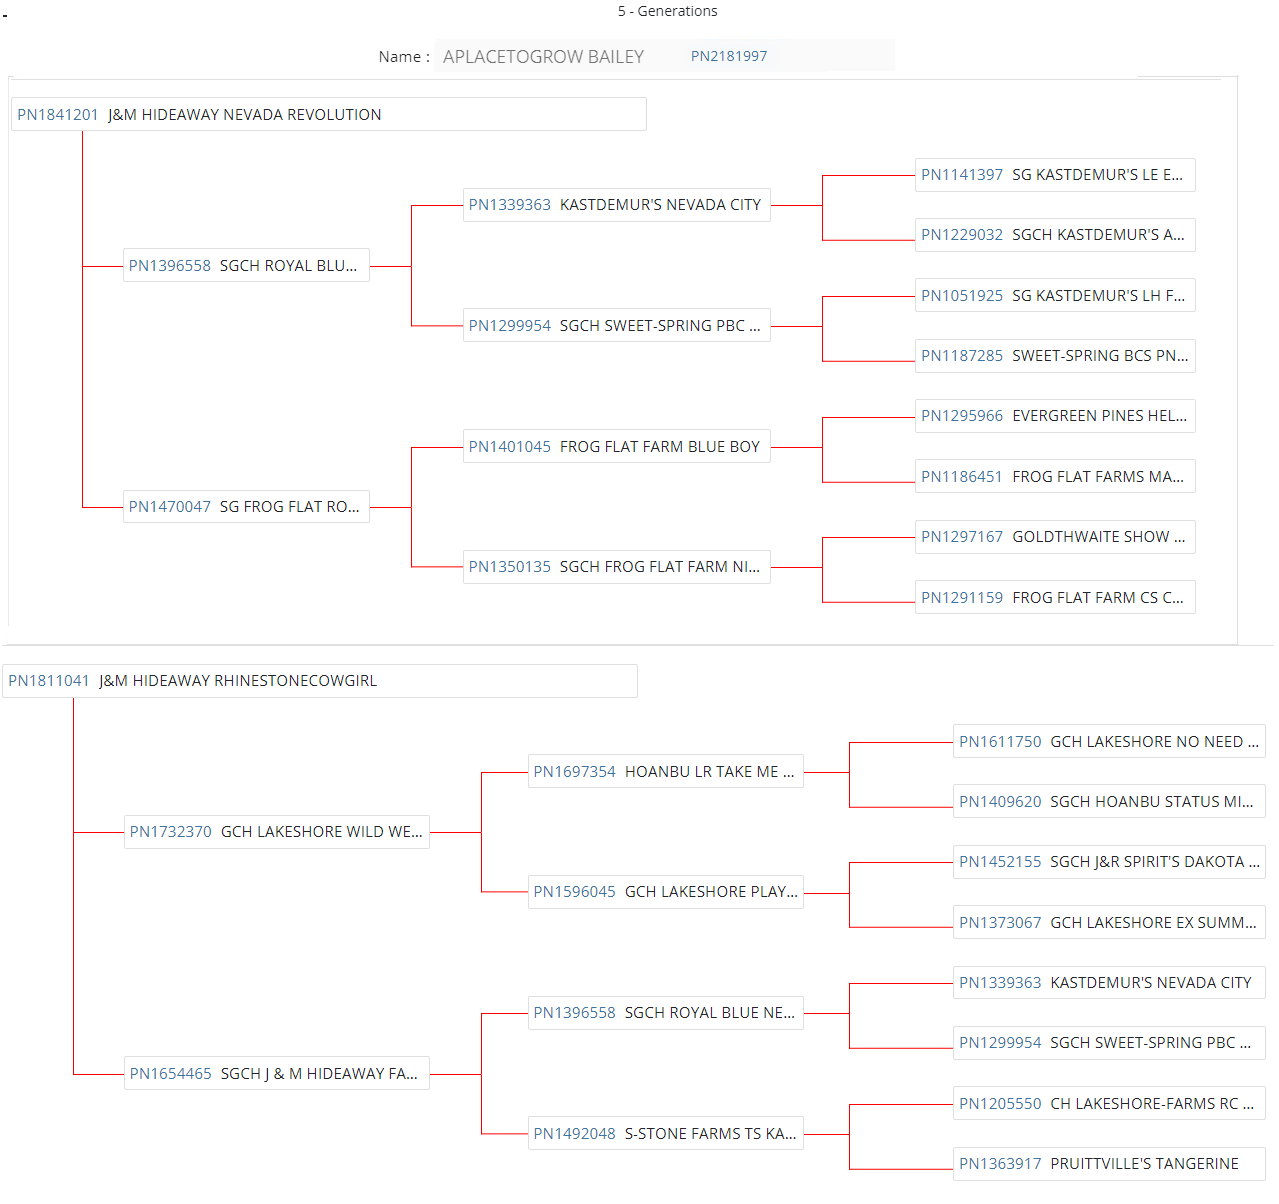
Task: Click PN1299954 SGCH SWEET-SPRING PBC in sire tree
Action: (615, 326)
